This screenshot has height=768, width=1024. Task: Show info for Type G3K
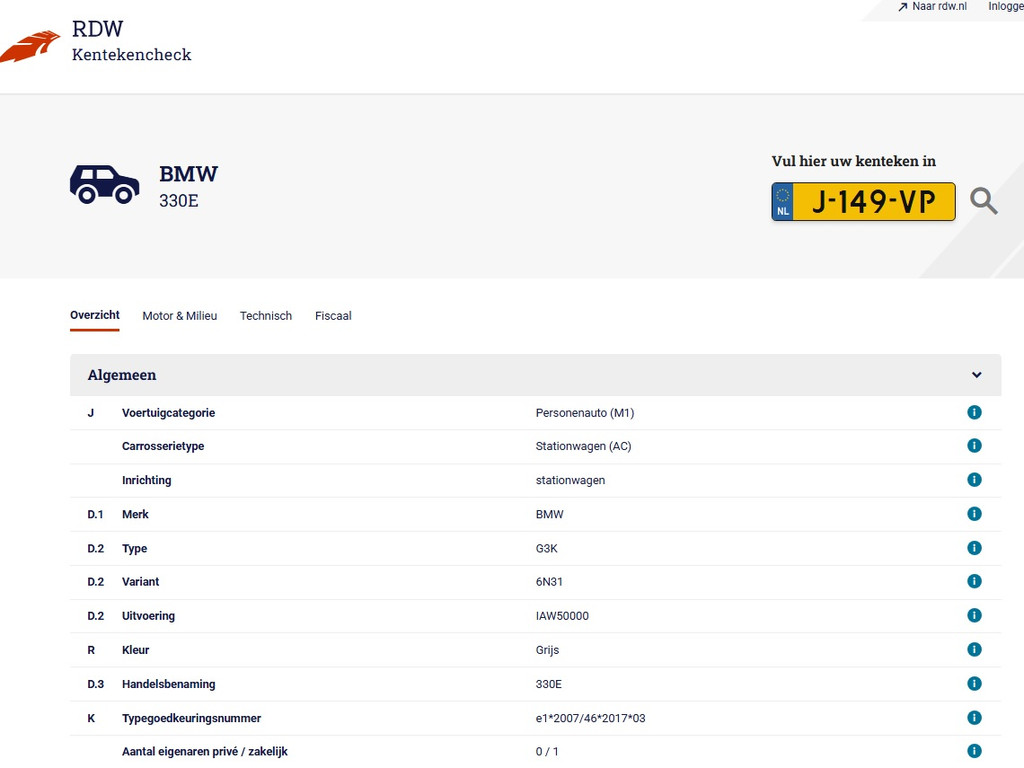pyautogui.click(x=974, y=548)
